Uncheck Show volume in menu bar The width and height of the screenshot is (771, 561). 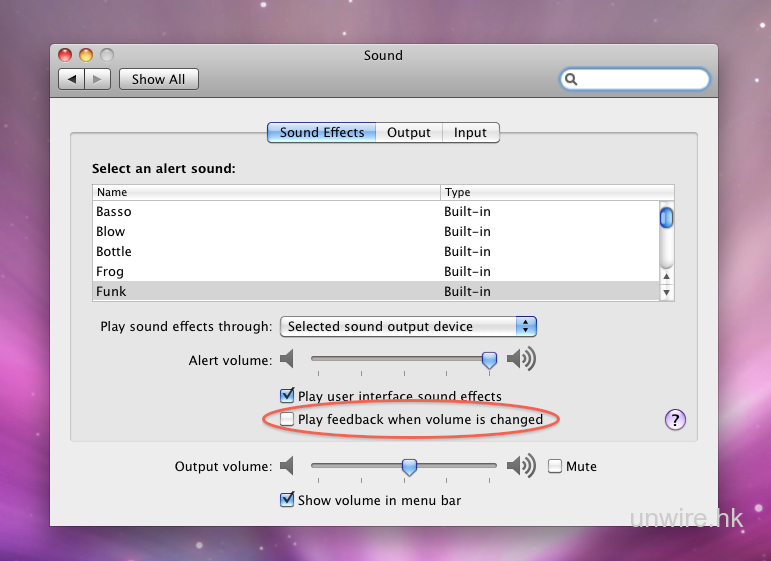288,500
